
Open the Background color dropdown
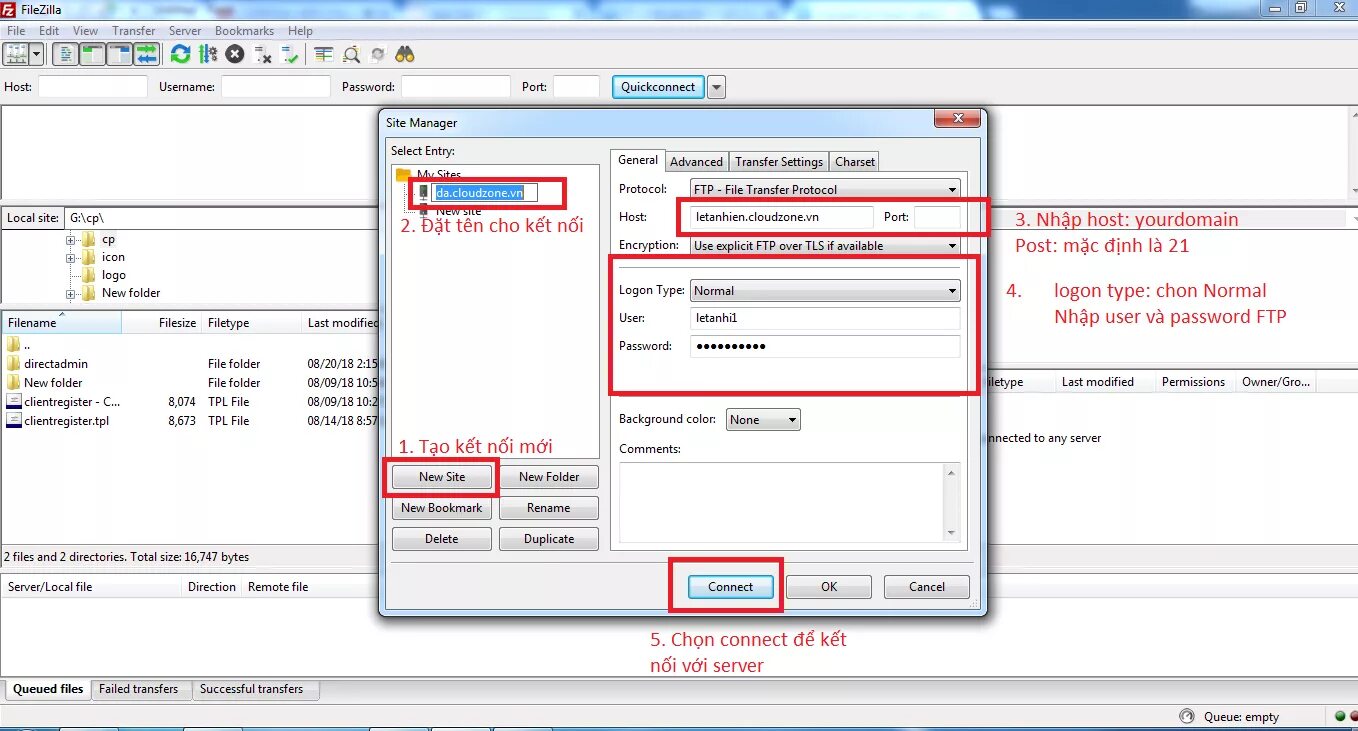click(763, 420)
